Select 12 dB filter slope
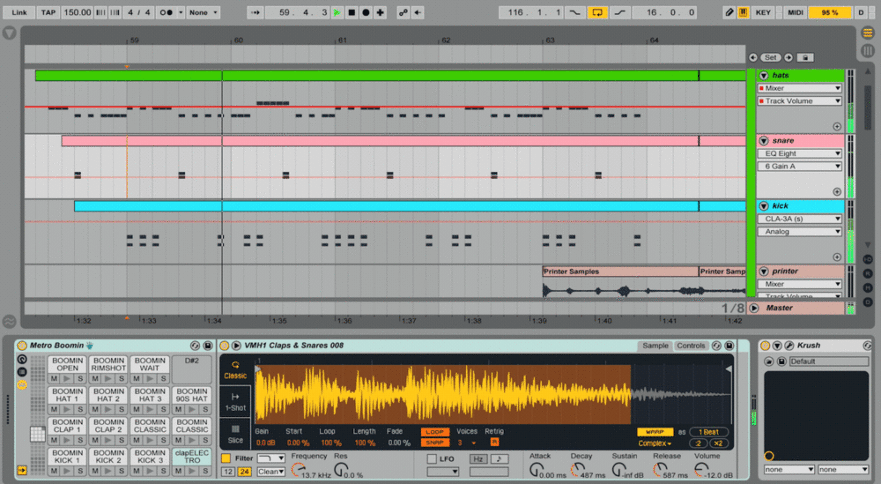 point(228,471)
